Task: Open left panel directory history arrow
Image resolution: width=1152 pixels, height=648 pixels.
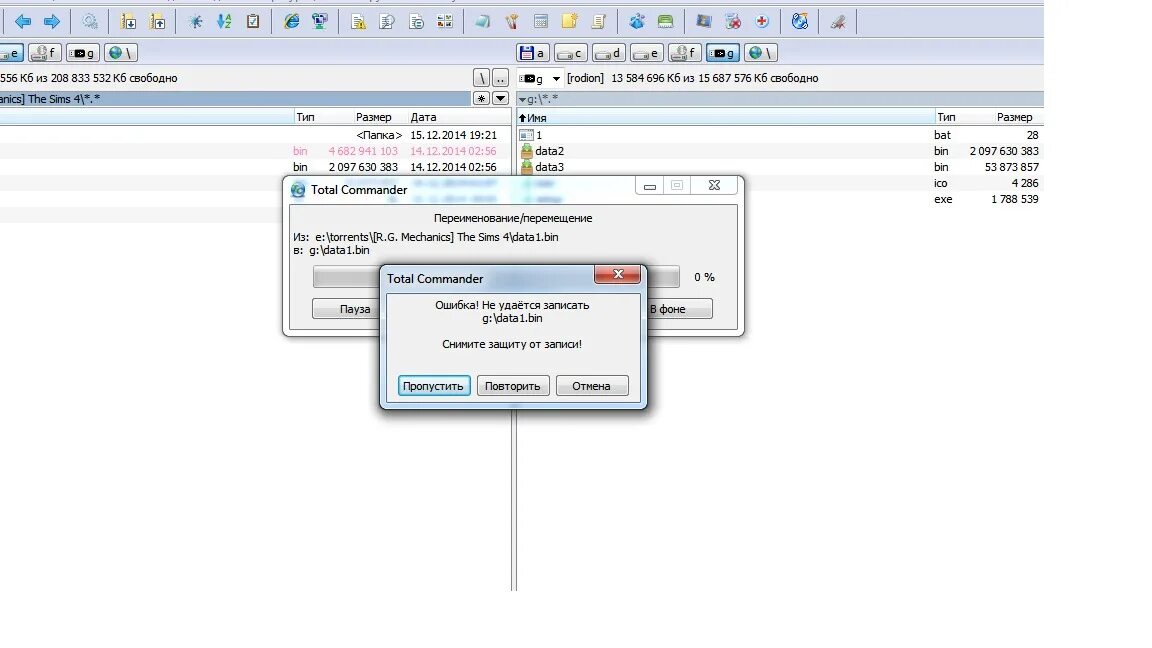Action: [500, 98]
